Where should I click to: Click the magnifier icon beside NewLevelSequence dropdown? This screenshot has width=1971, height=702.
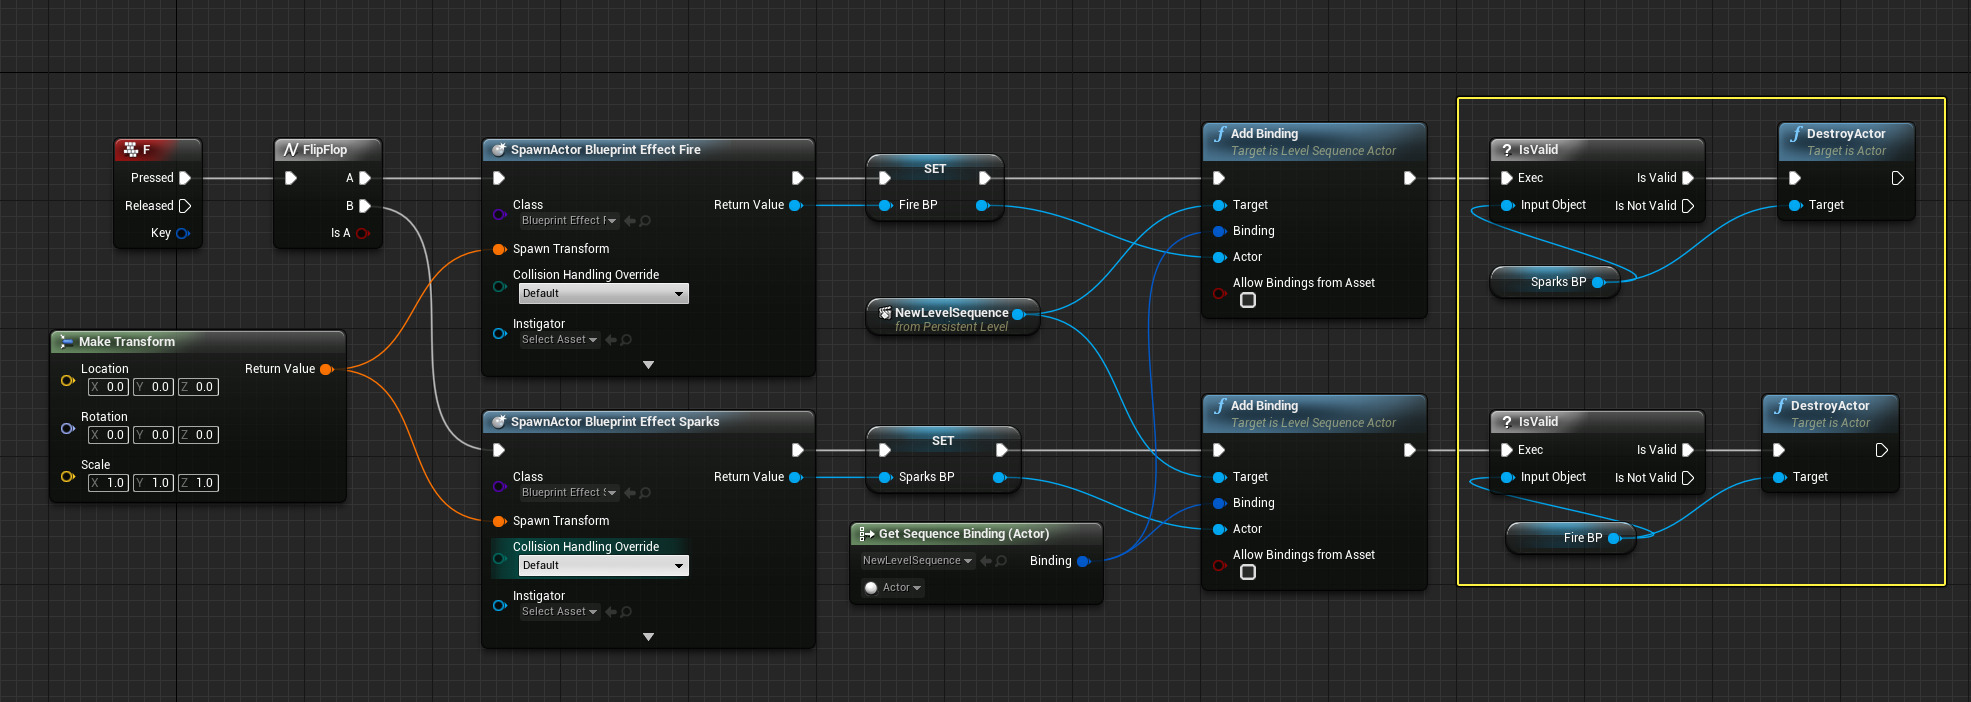point(1001,561)
